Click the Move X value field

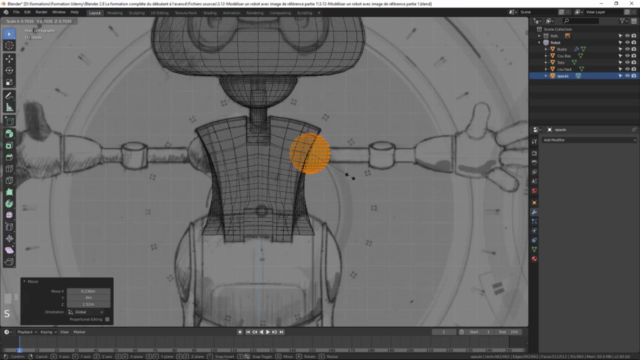[x=89, y=291]
